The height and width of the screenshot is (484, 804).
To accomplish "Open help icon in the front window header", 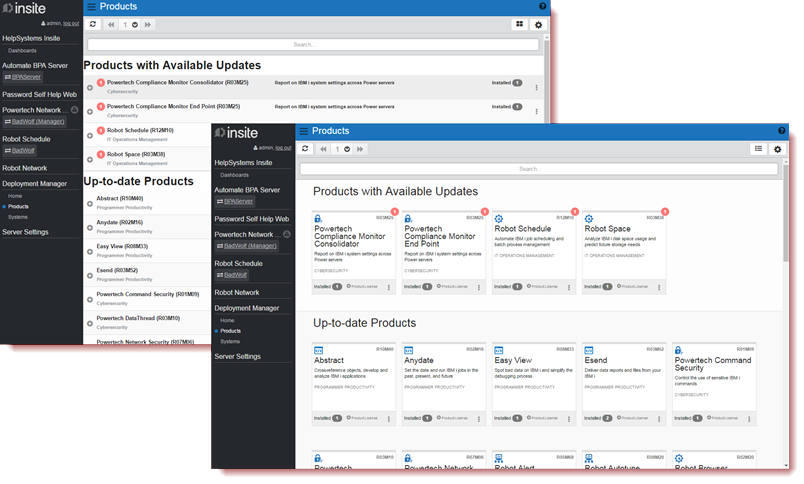I will coord(782,131).
